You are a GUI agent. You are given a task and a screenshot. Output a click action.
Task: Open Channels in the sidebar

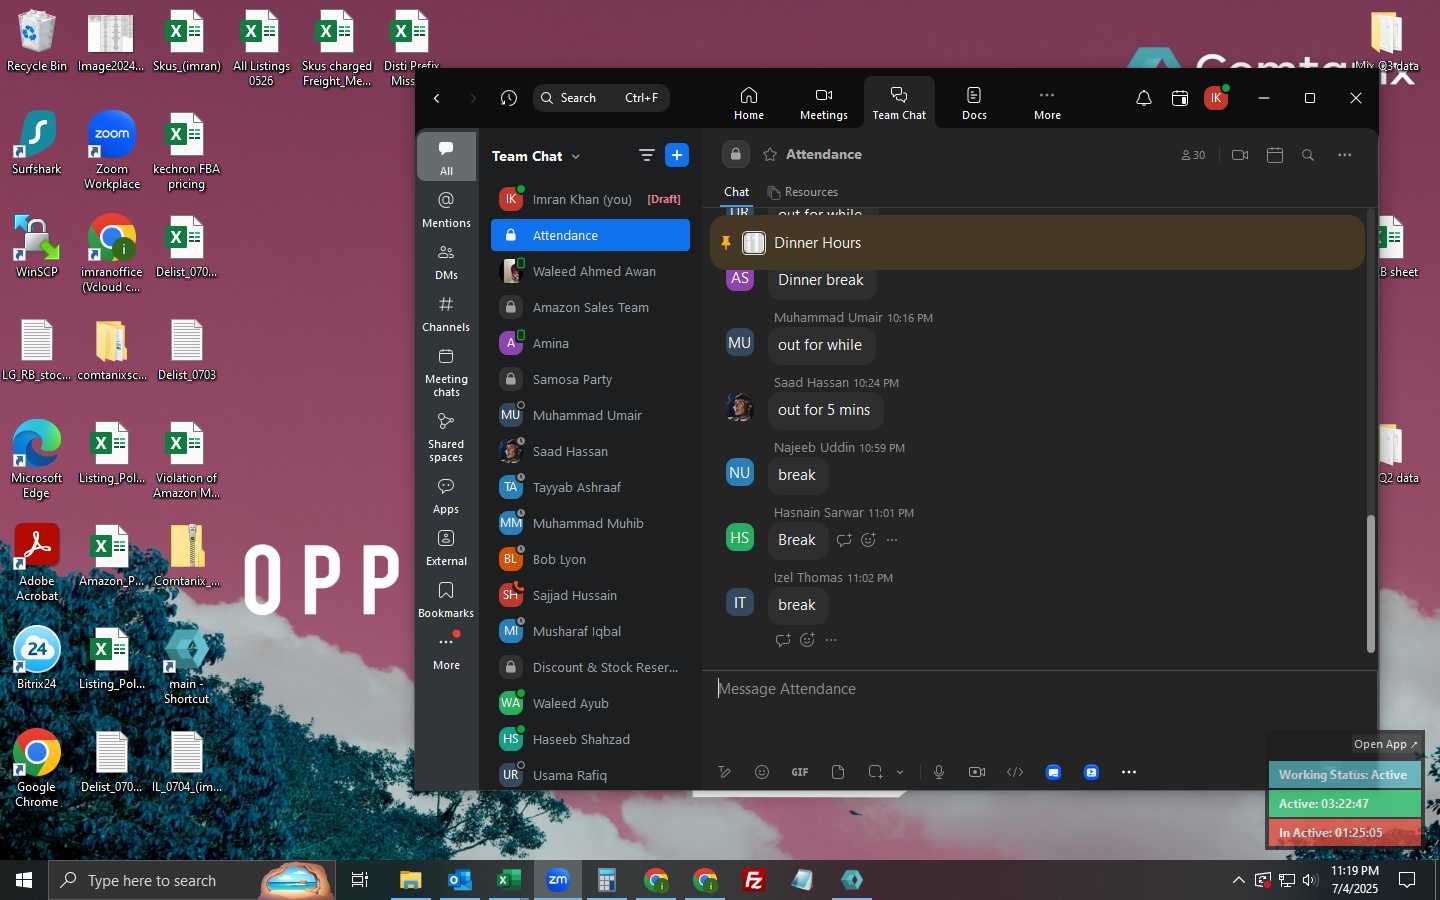tap(446, 313)
